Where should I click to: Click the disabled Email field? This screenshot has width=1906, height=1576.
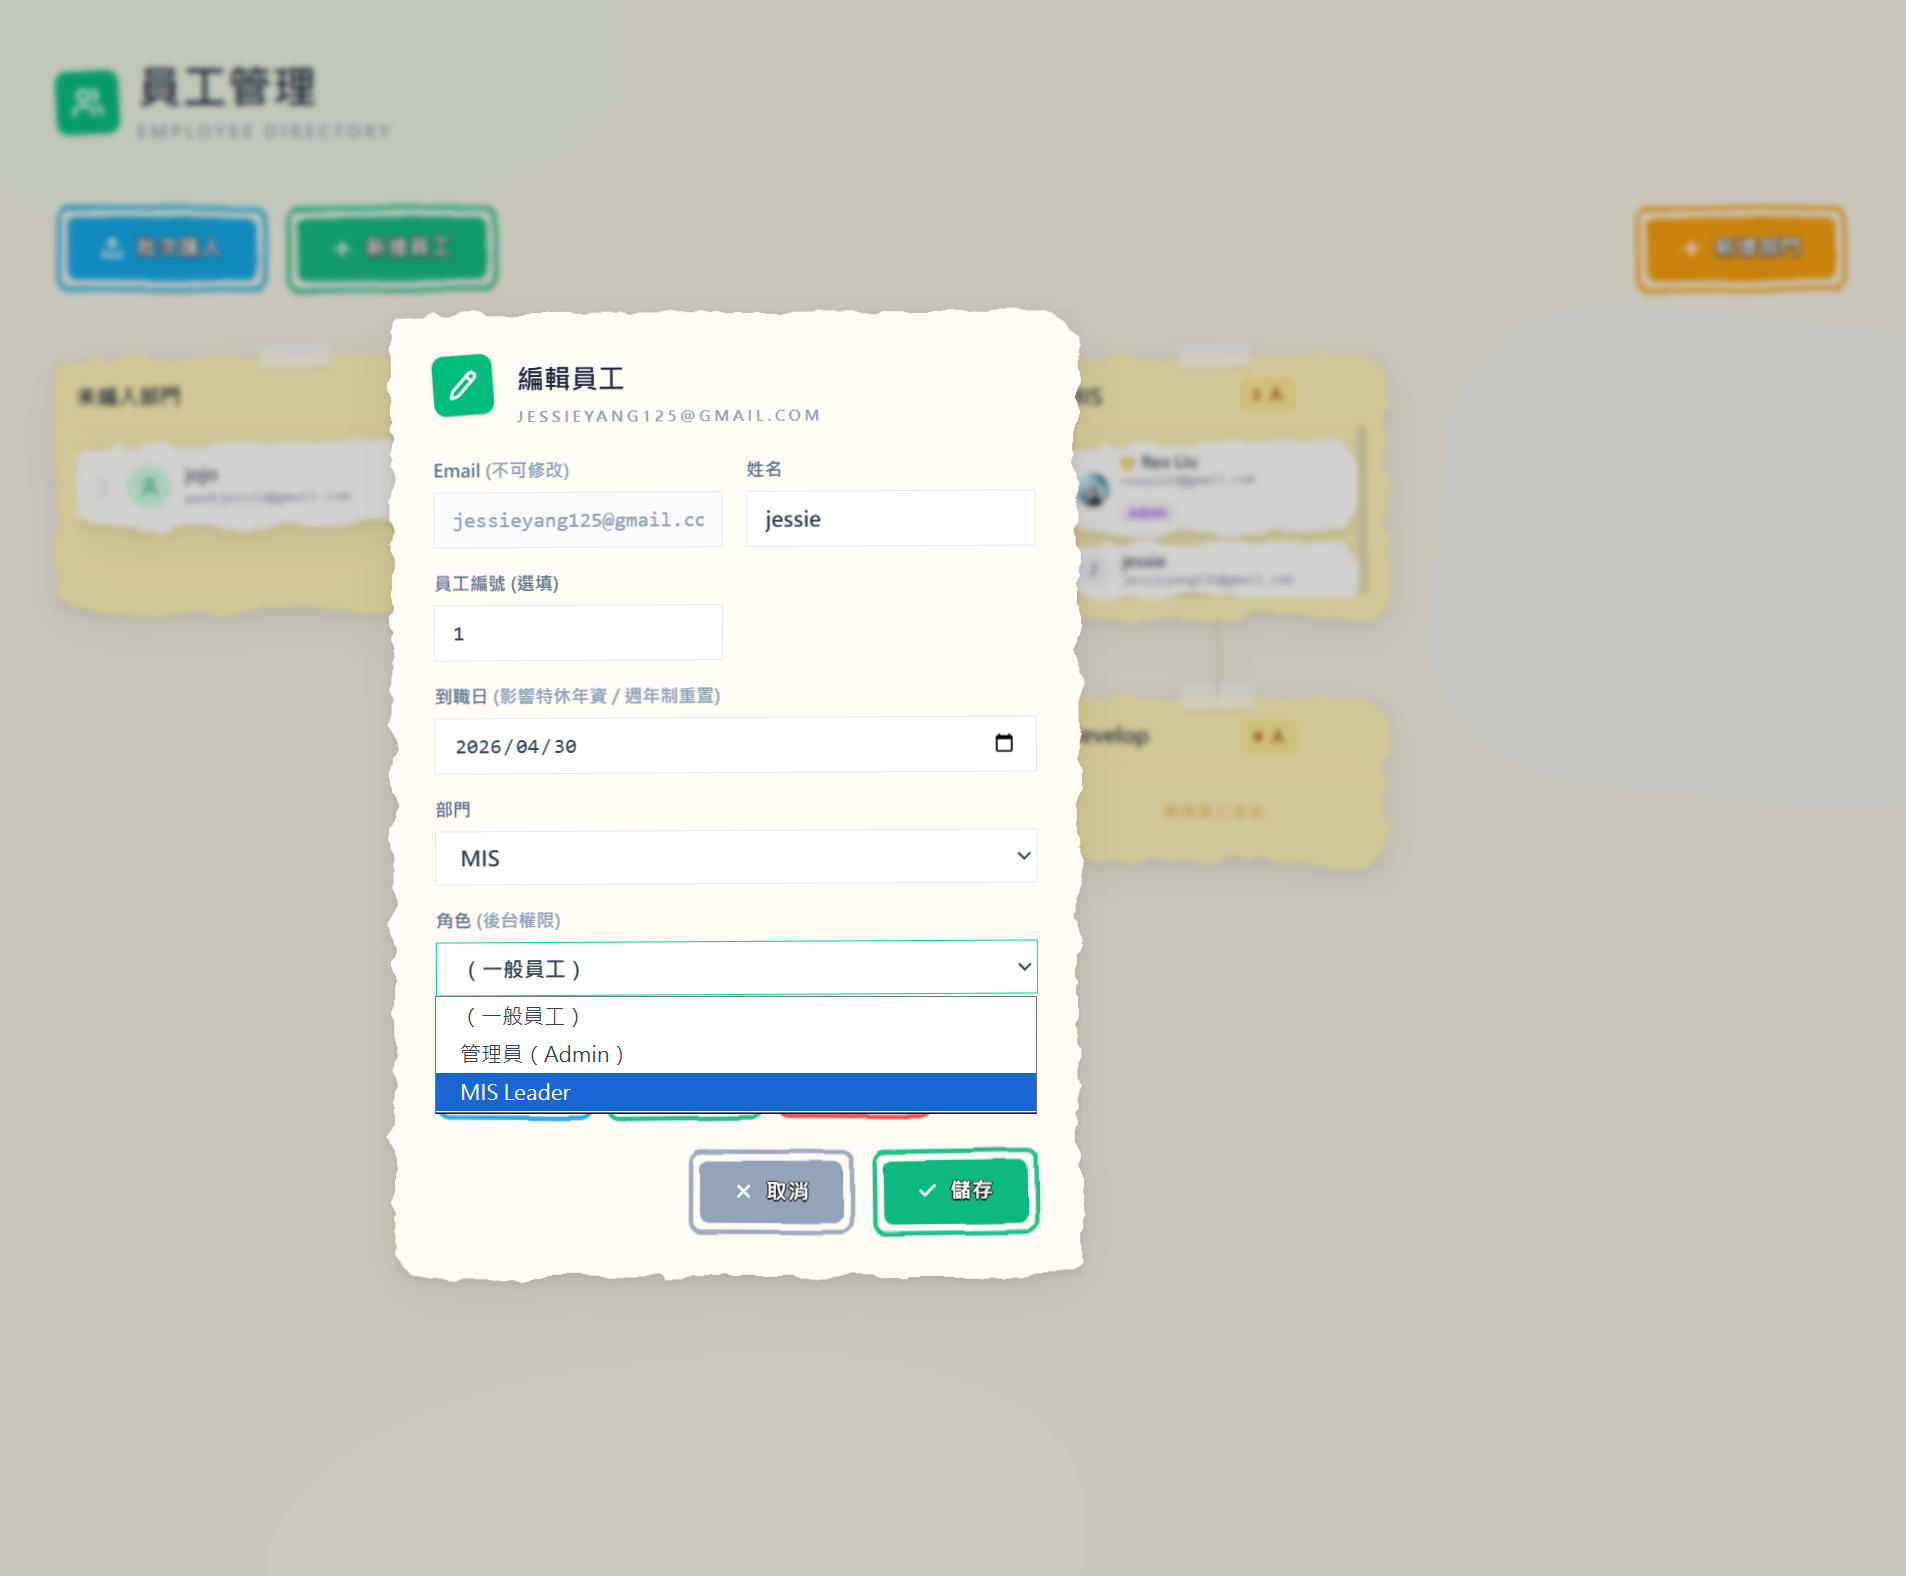point(578,519)
